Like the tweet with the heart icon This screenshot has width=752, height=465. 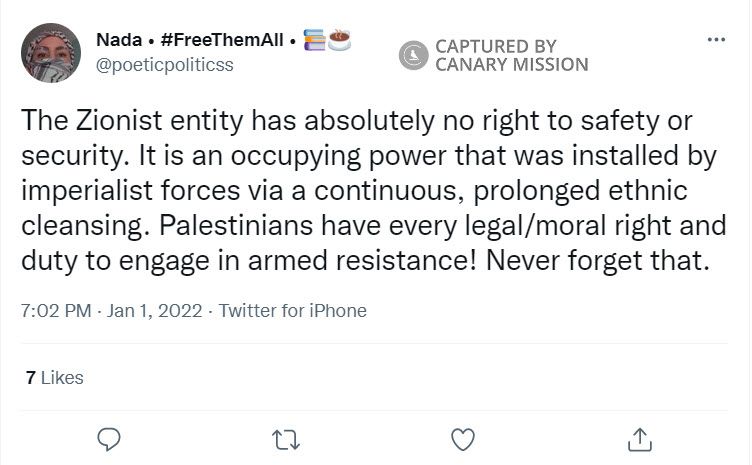(462, 439)
